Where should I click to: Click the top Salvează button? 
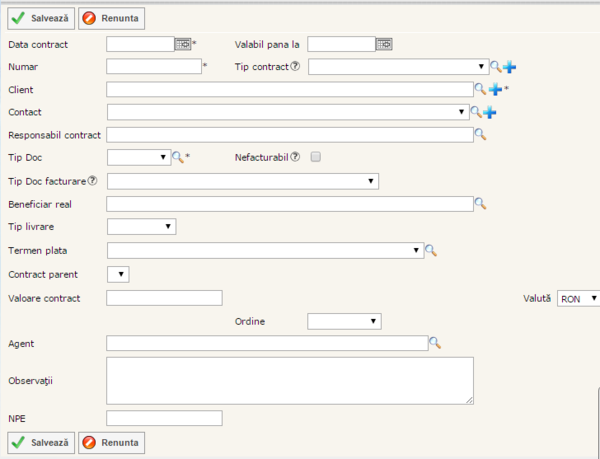40,18
